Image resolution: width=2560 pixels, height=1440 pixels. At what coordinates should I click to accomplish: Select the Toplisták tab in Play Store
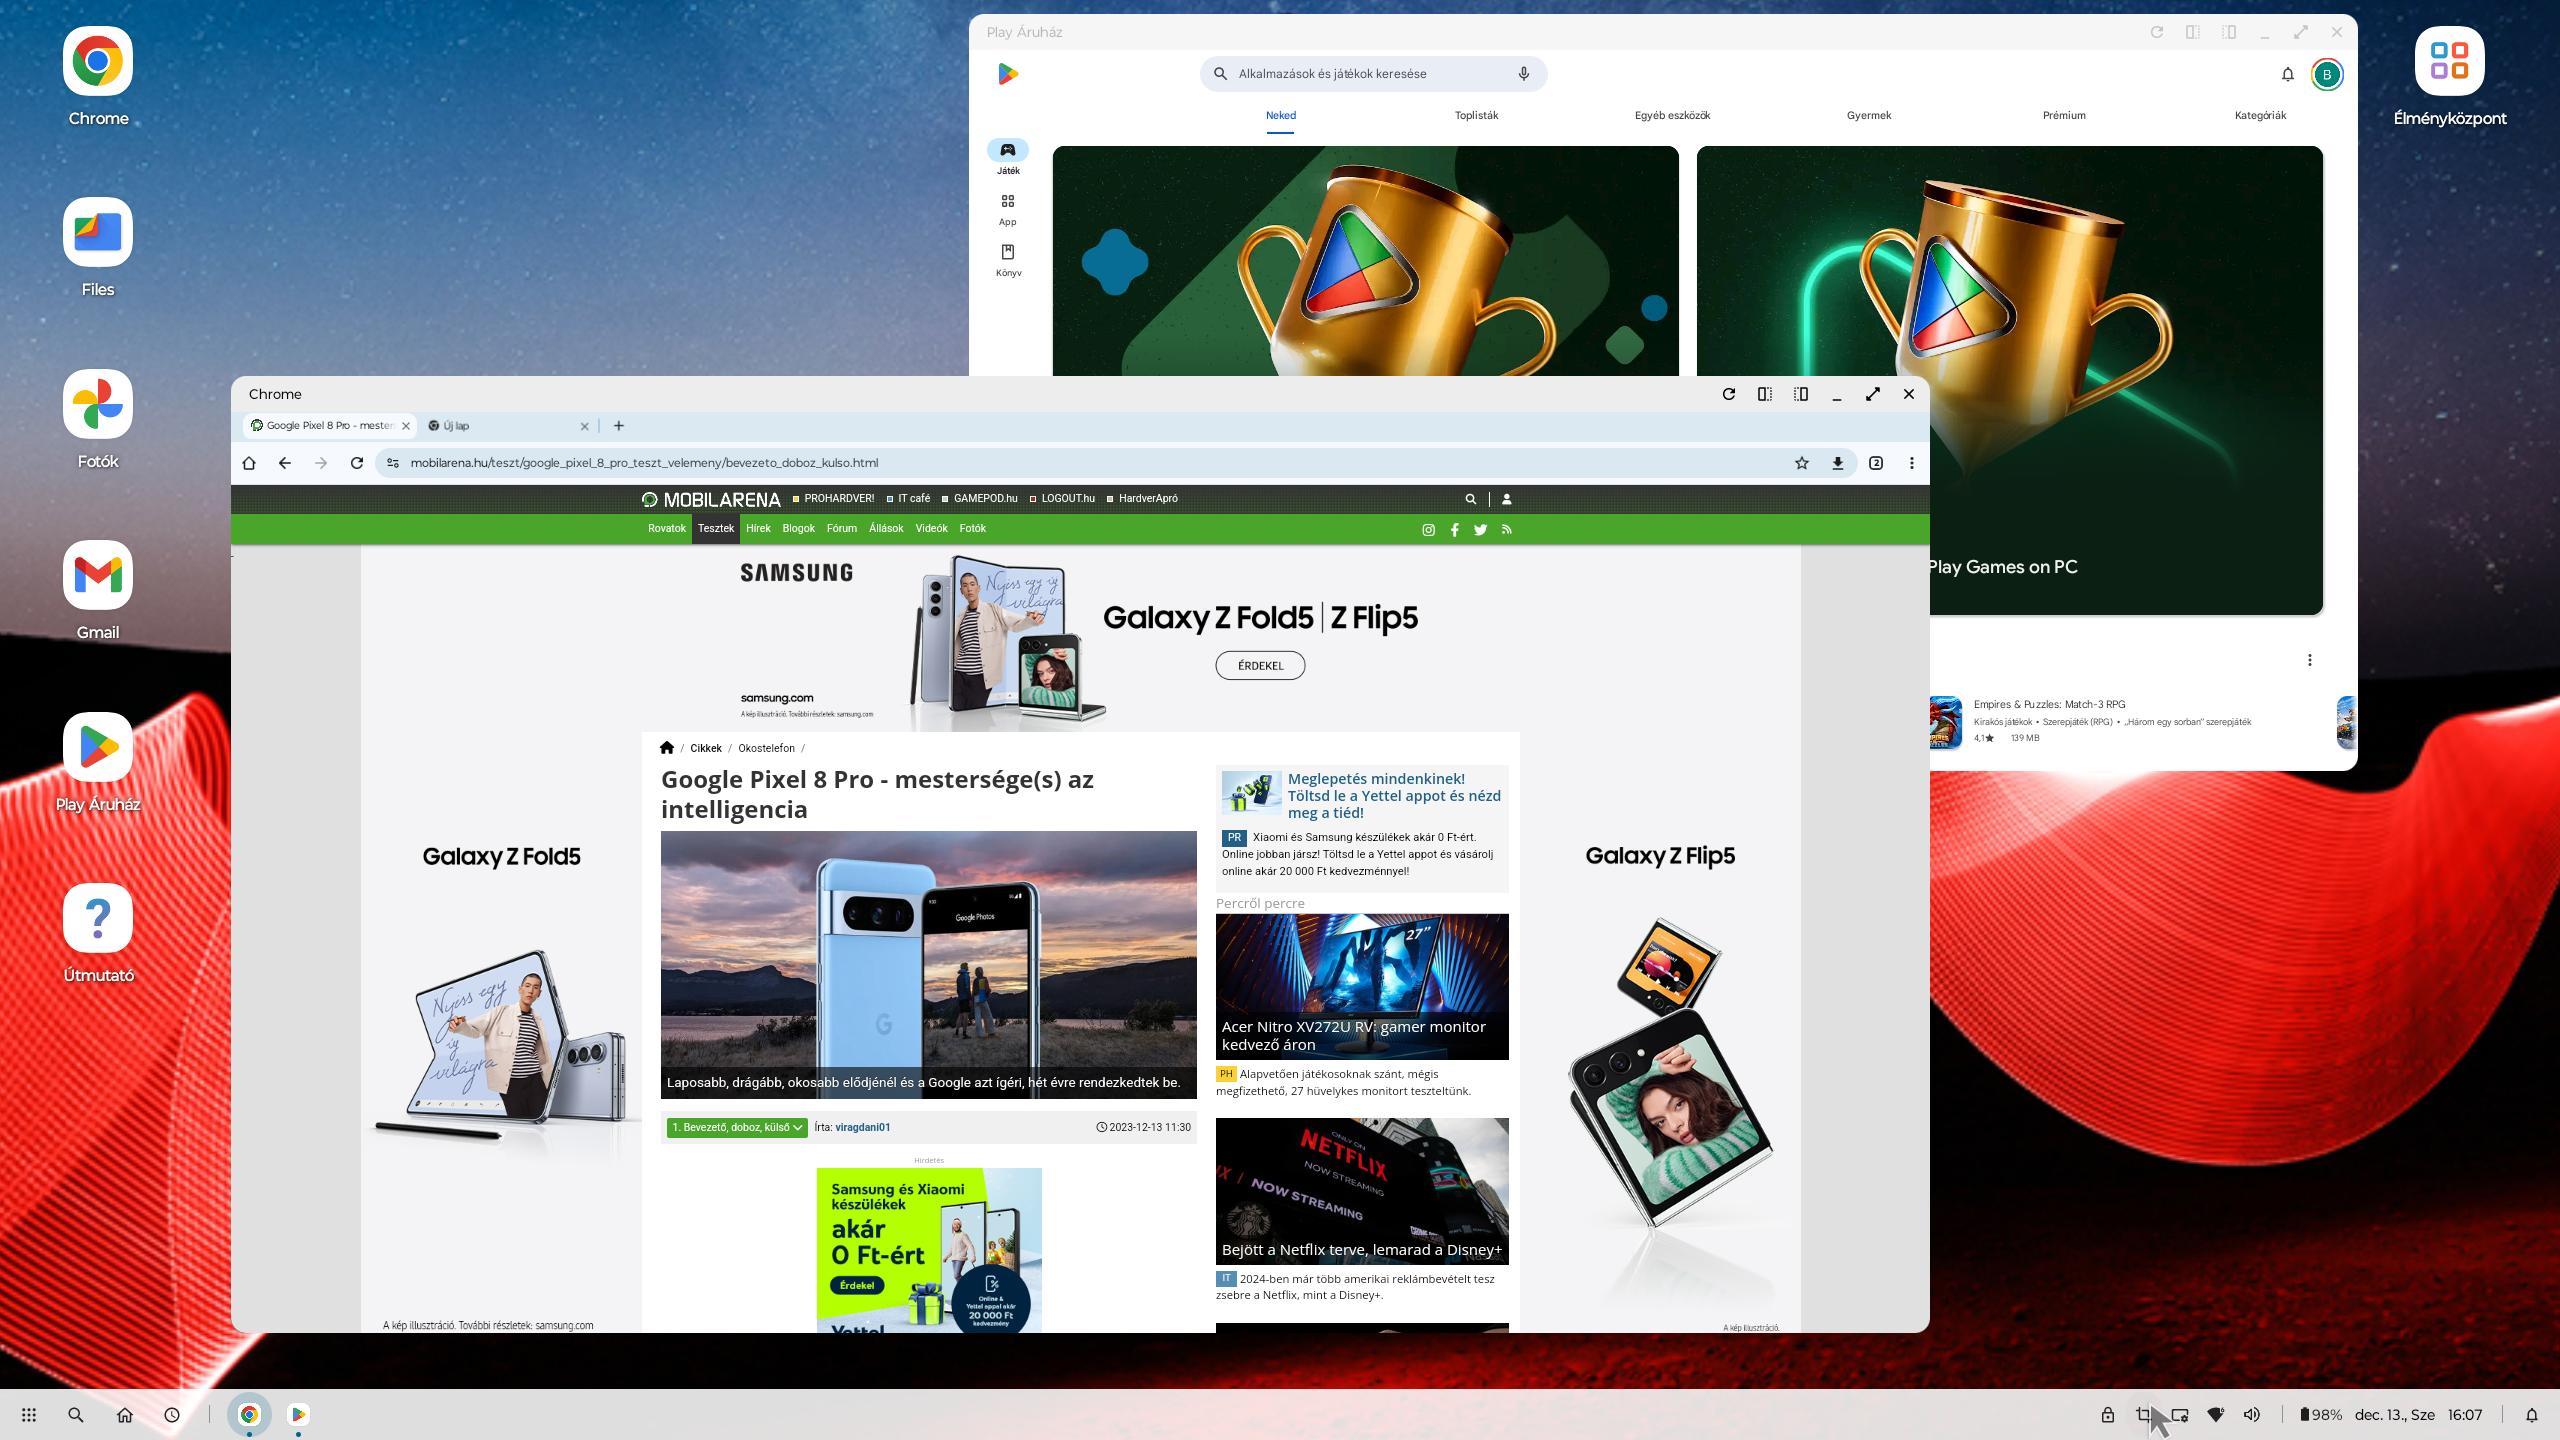point(1476,116)
